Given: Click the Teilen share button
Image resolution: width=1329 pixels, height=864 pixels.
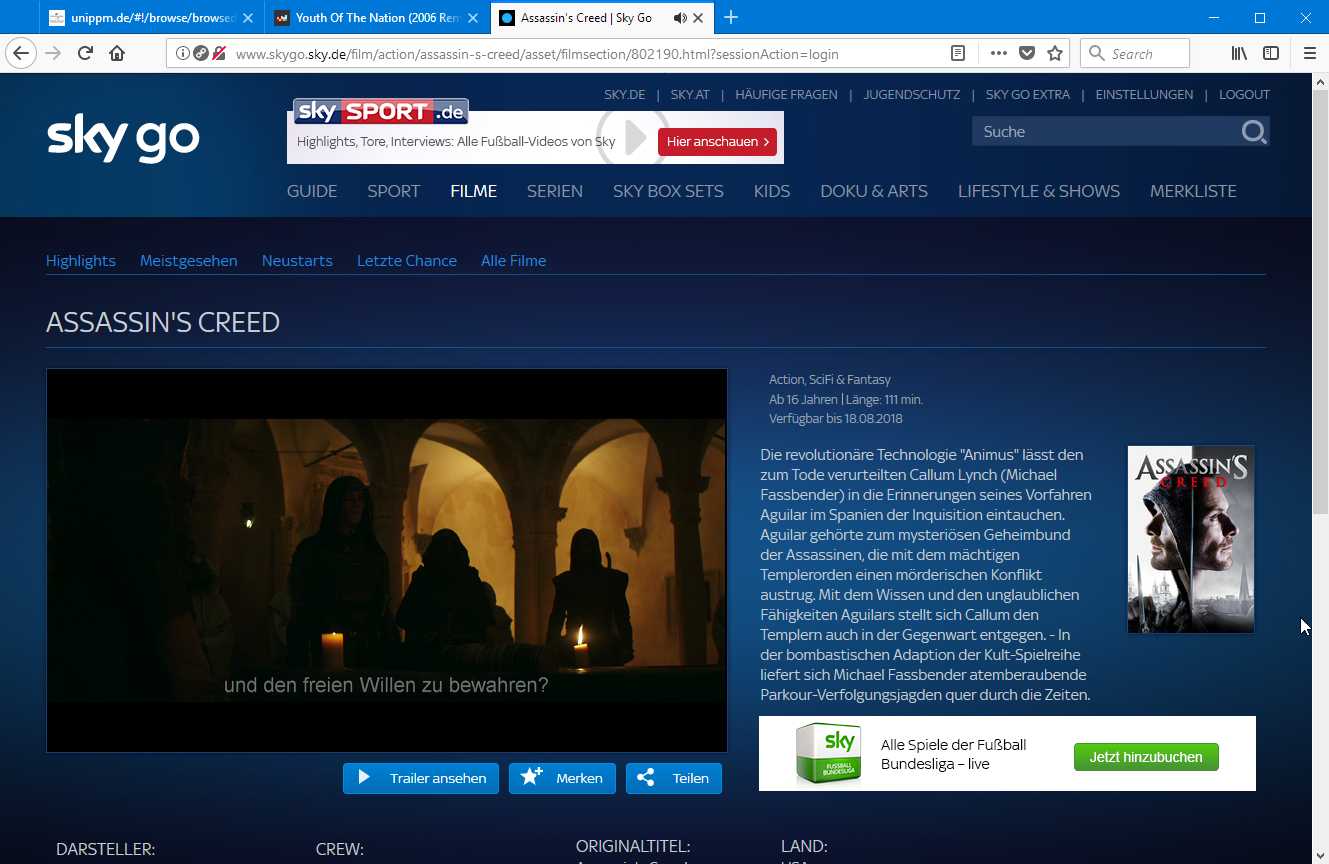Looking at the screenshot, I should click(x=674, y=778).
